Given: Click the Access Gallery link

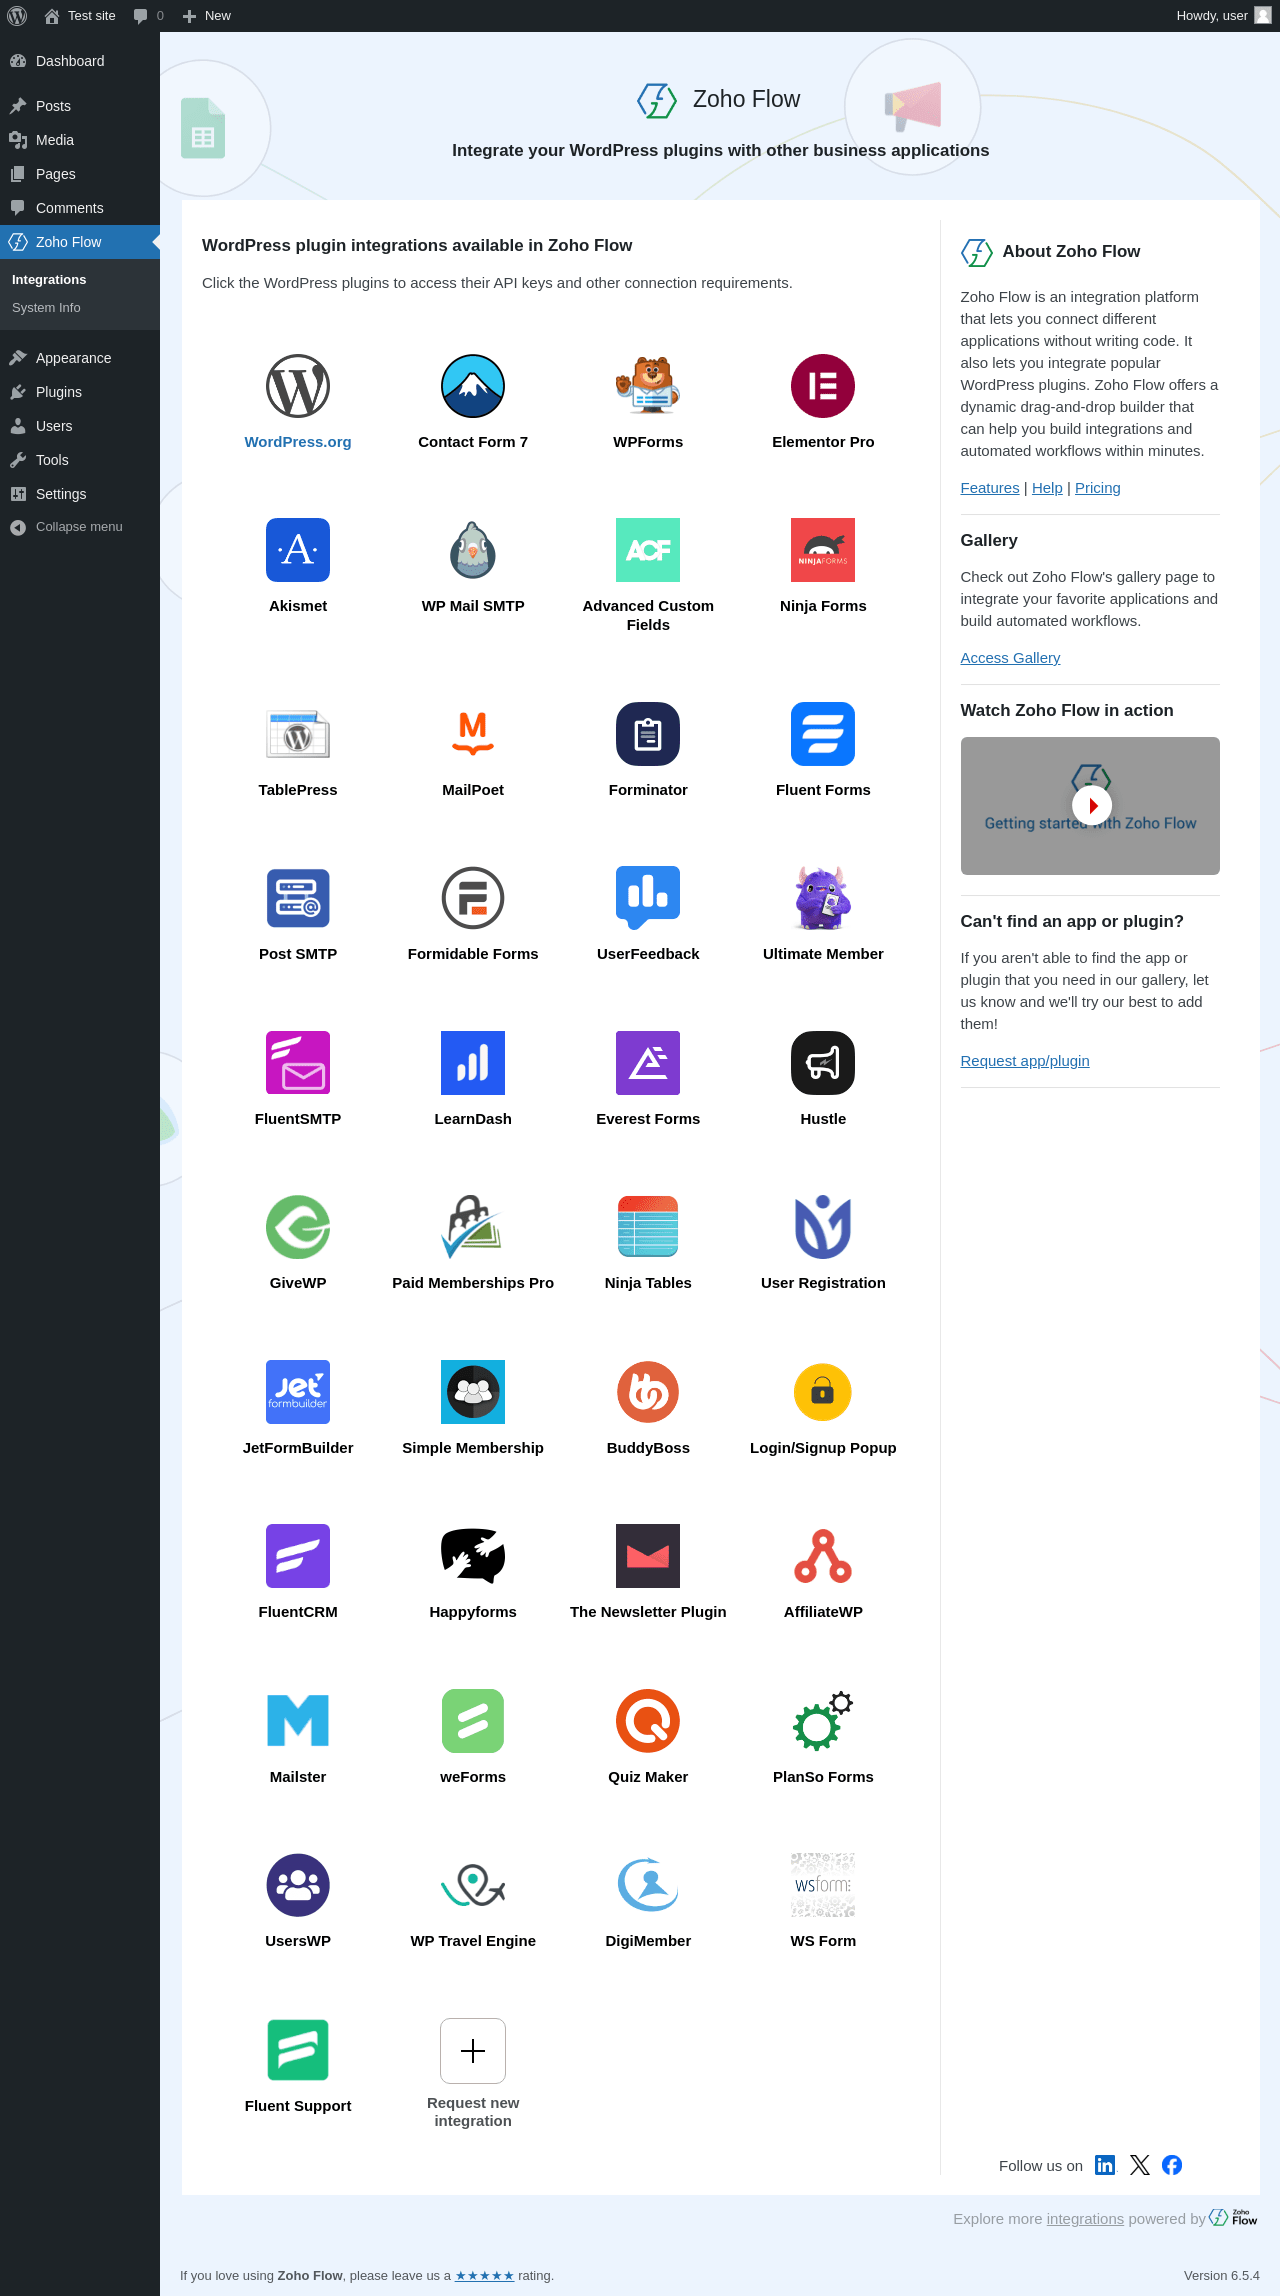Looking at the screenshot, I should (x=1010, y=658).
